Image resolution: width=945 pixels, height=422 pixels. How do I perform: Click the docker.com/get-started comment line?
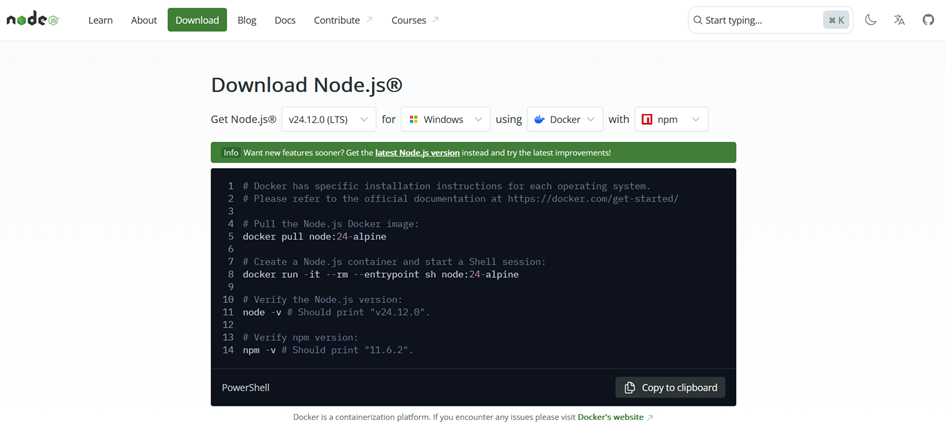click(461, 199)
